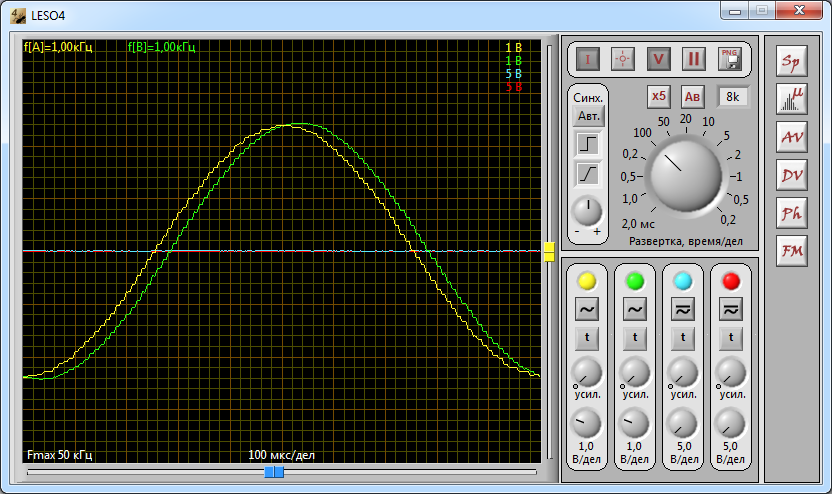Click the green channel усил. gain knob

click(635, 372)
